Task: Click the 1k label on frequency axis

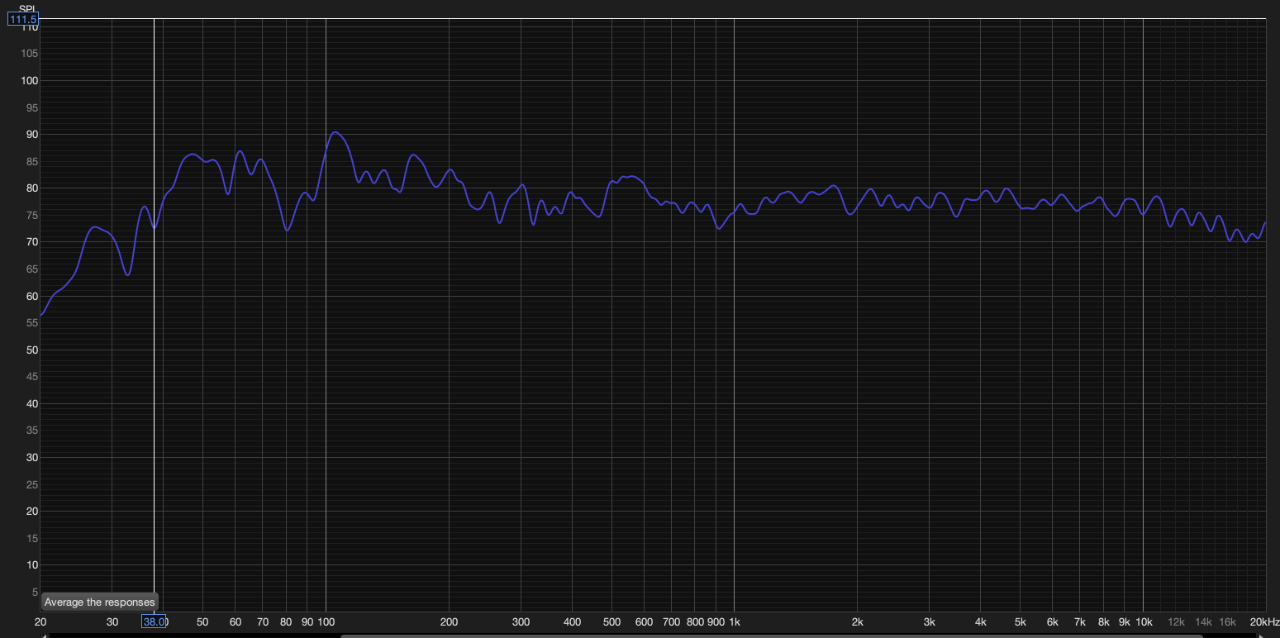Action: (x=734, y=622)
